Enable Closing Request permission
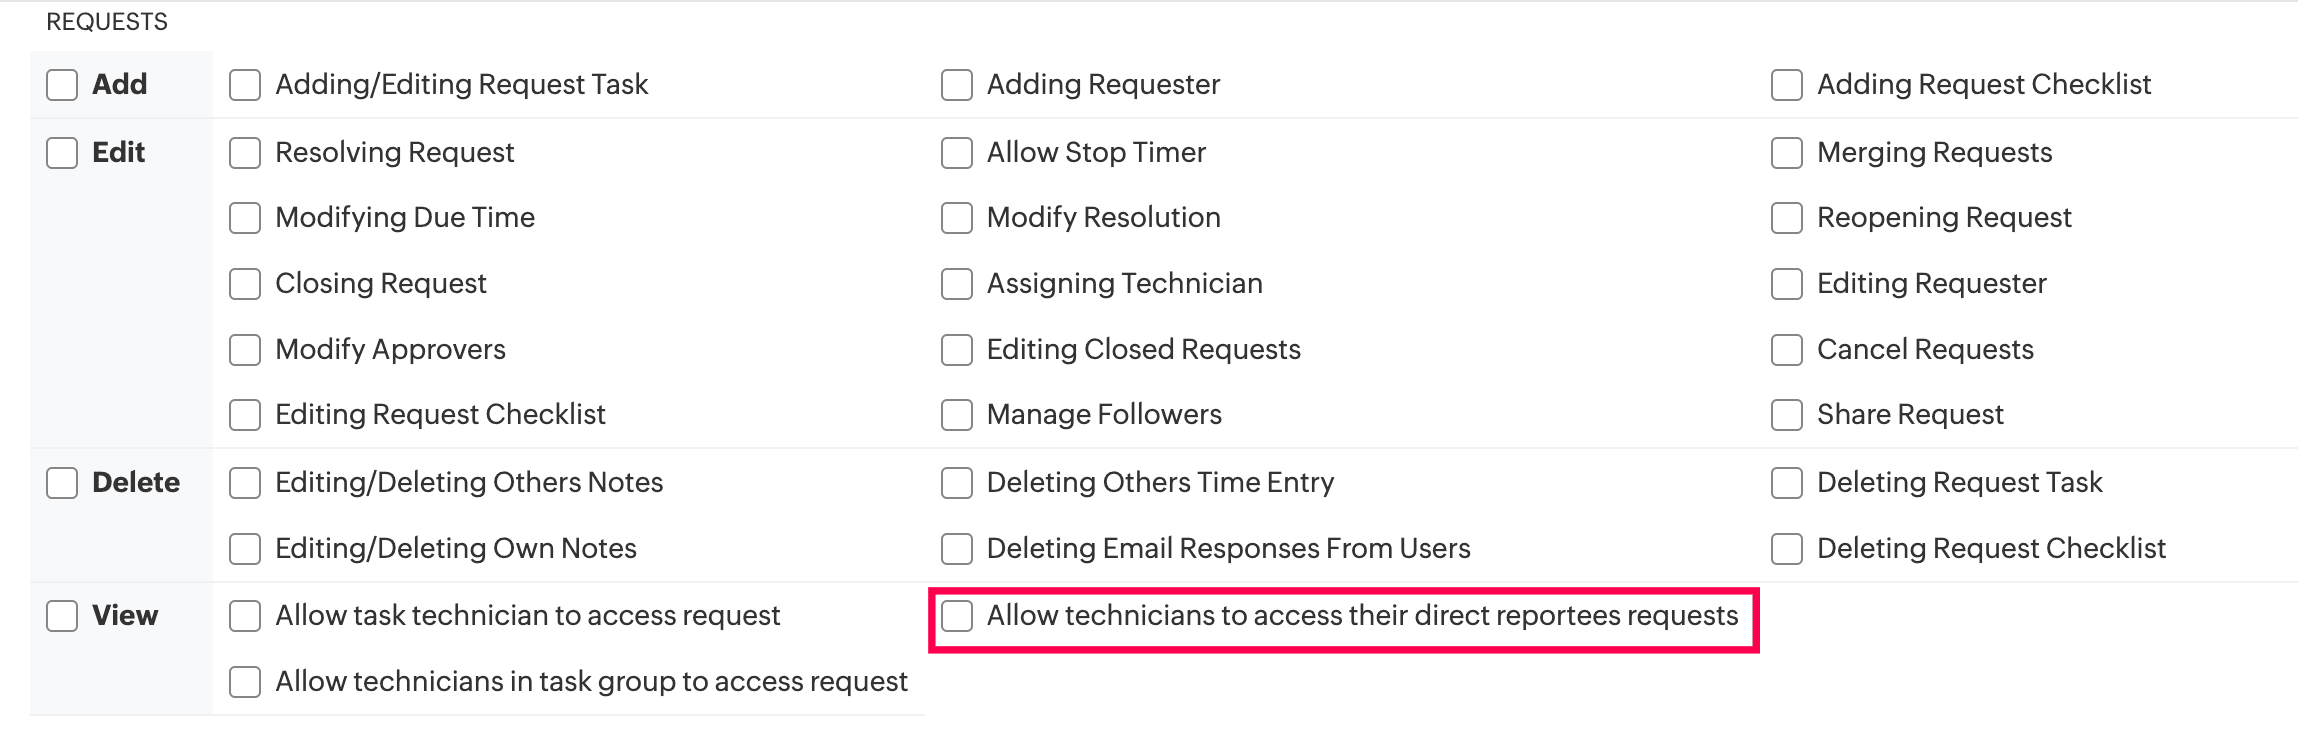Viewport: 2298px width, 738px height. 245,284
